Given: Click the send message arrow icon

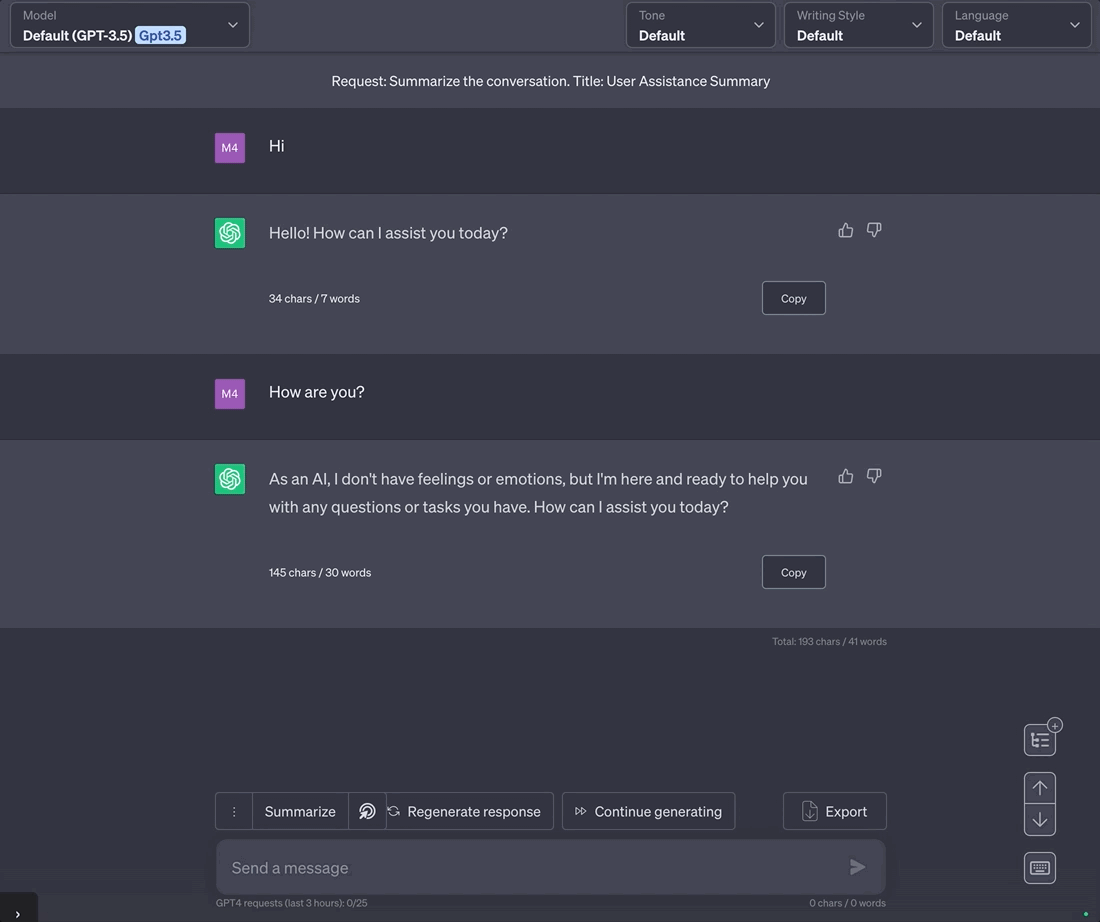Looking at the screenshot, I should point(857,867).
